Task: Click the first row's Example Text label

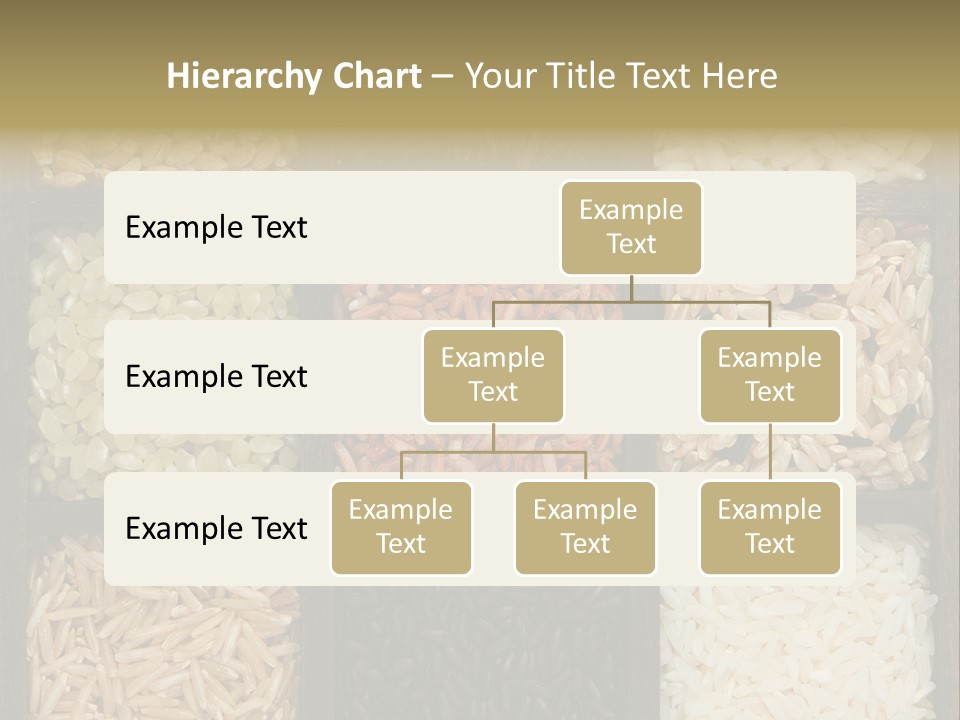Action: pos(216,228)
